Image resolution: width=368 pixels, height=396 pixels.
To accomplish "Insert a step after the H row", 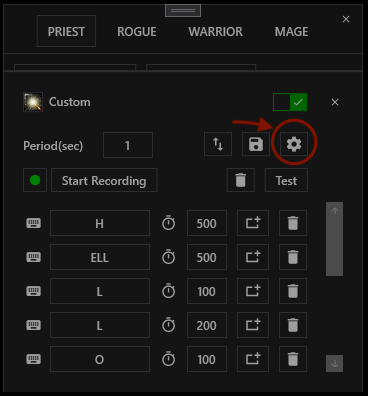I will coord(253,223).
